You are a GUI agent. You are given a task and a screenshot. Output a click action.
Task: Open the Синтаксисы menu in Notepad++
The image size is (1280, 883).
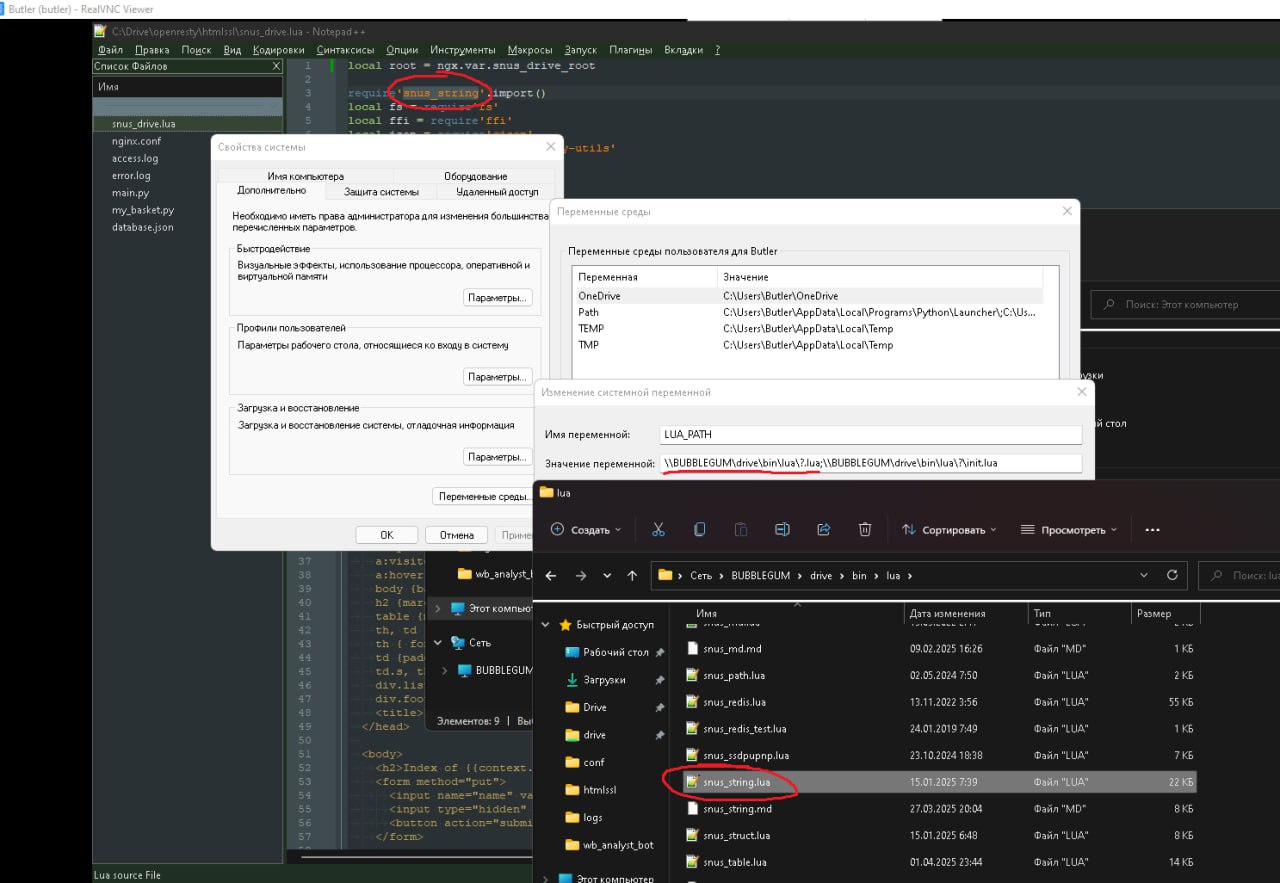tap(345, 50)
